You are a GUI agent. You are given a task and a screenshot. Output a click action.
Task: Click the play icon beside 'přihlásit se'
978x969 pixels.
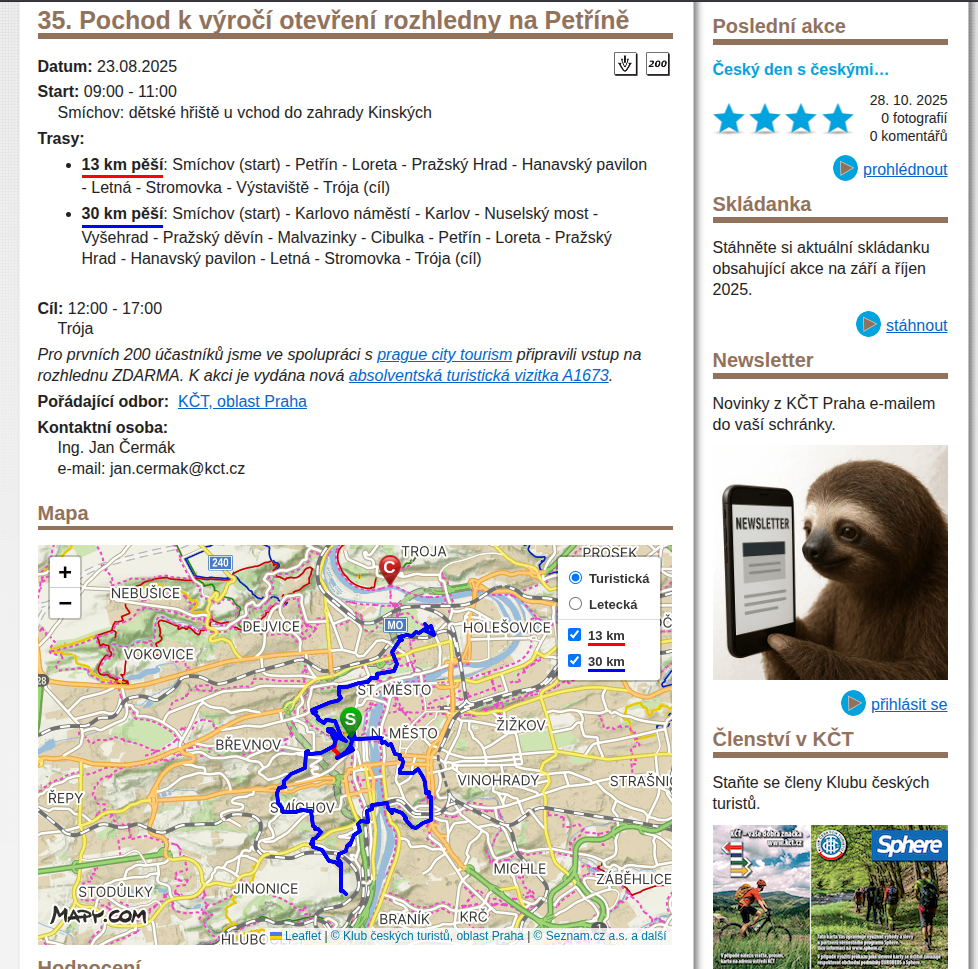pos(853,704)
